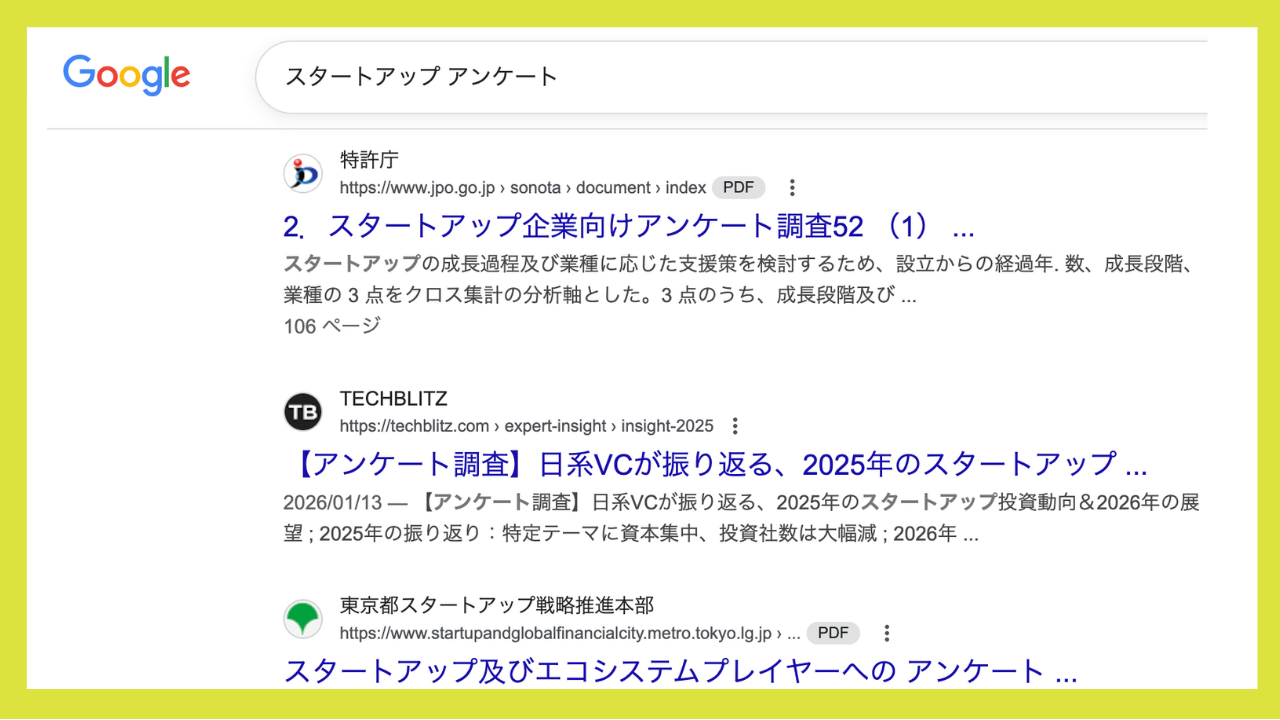Open three-dot menu for 東京都スタートアップ戦略推進本部 result
This screenshot has height=720, width=1280.
click(886, 633)
